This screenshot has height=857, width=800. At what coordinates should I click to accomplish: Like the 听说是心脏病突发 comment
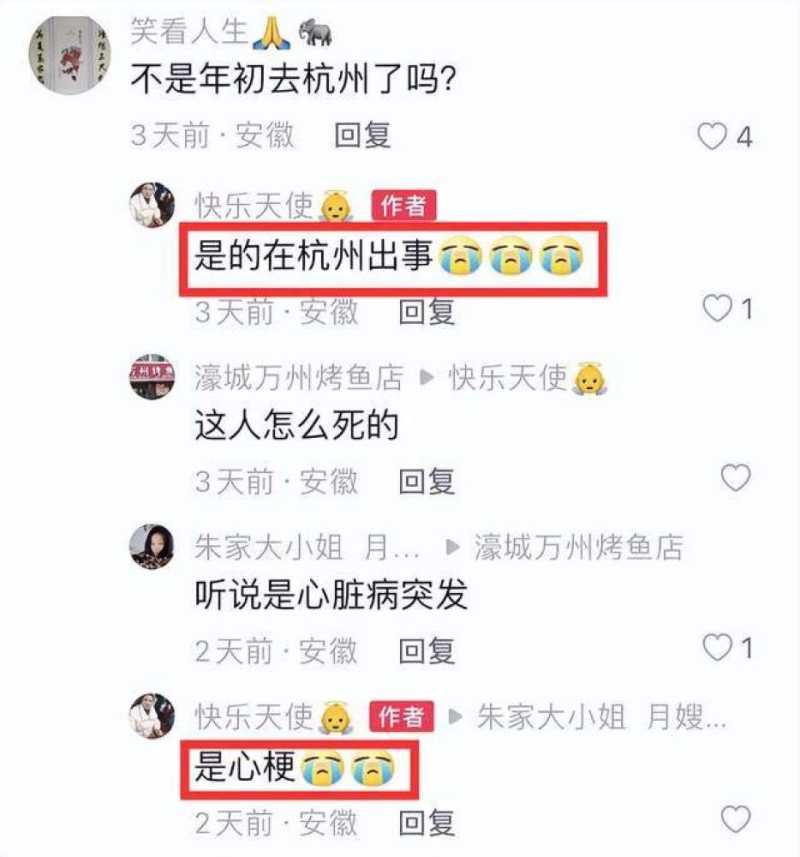717,648
